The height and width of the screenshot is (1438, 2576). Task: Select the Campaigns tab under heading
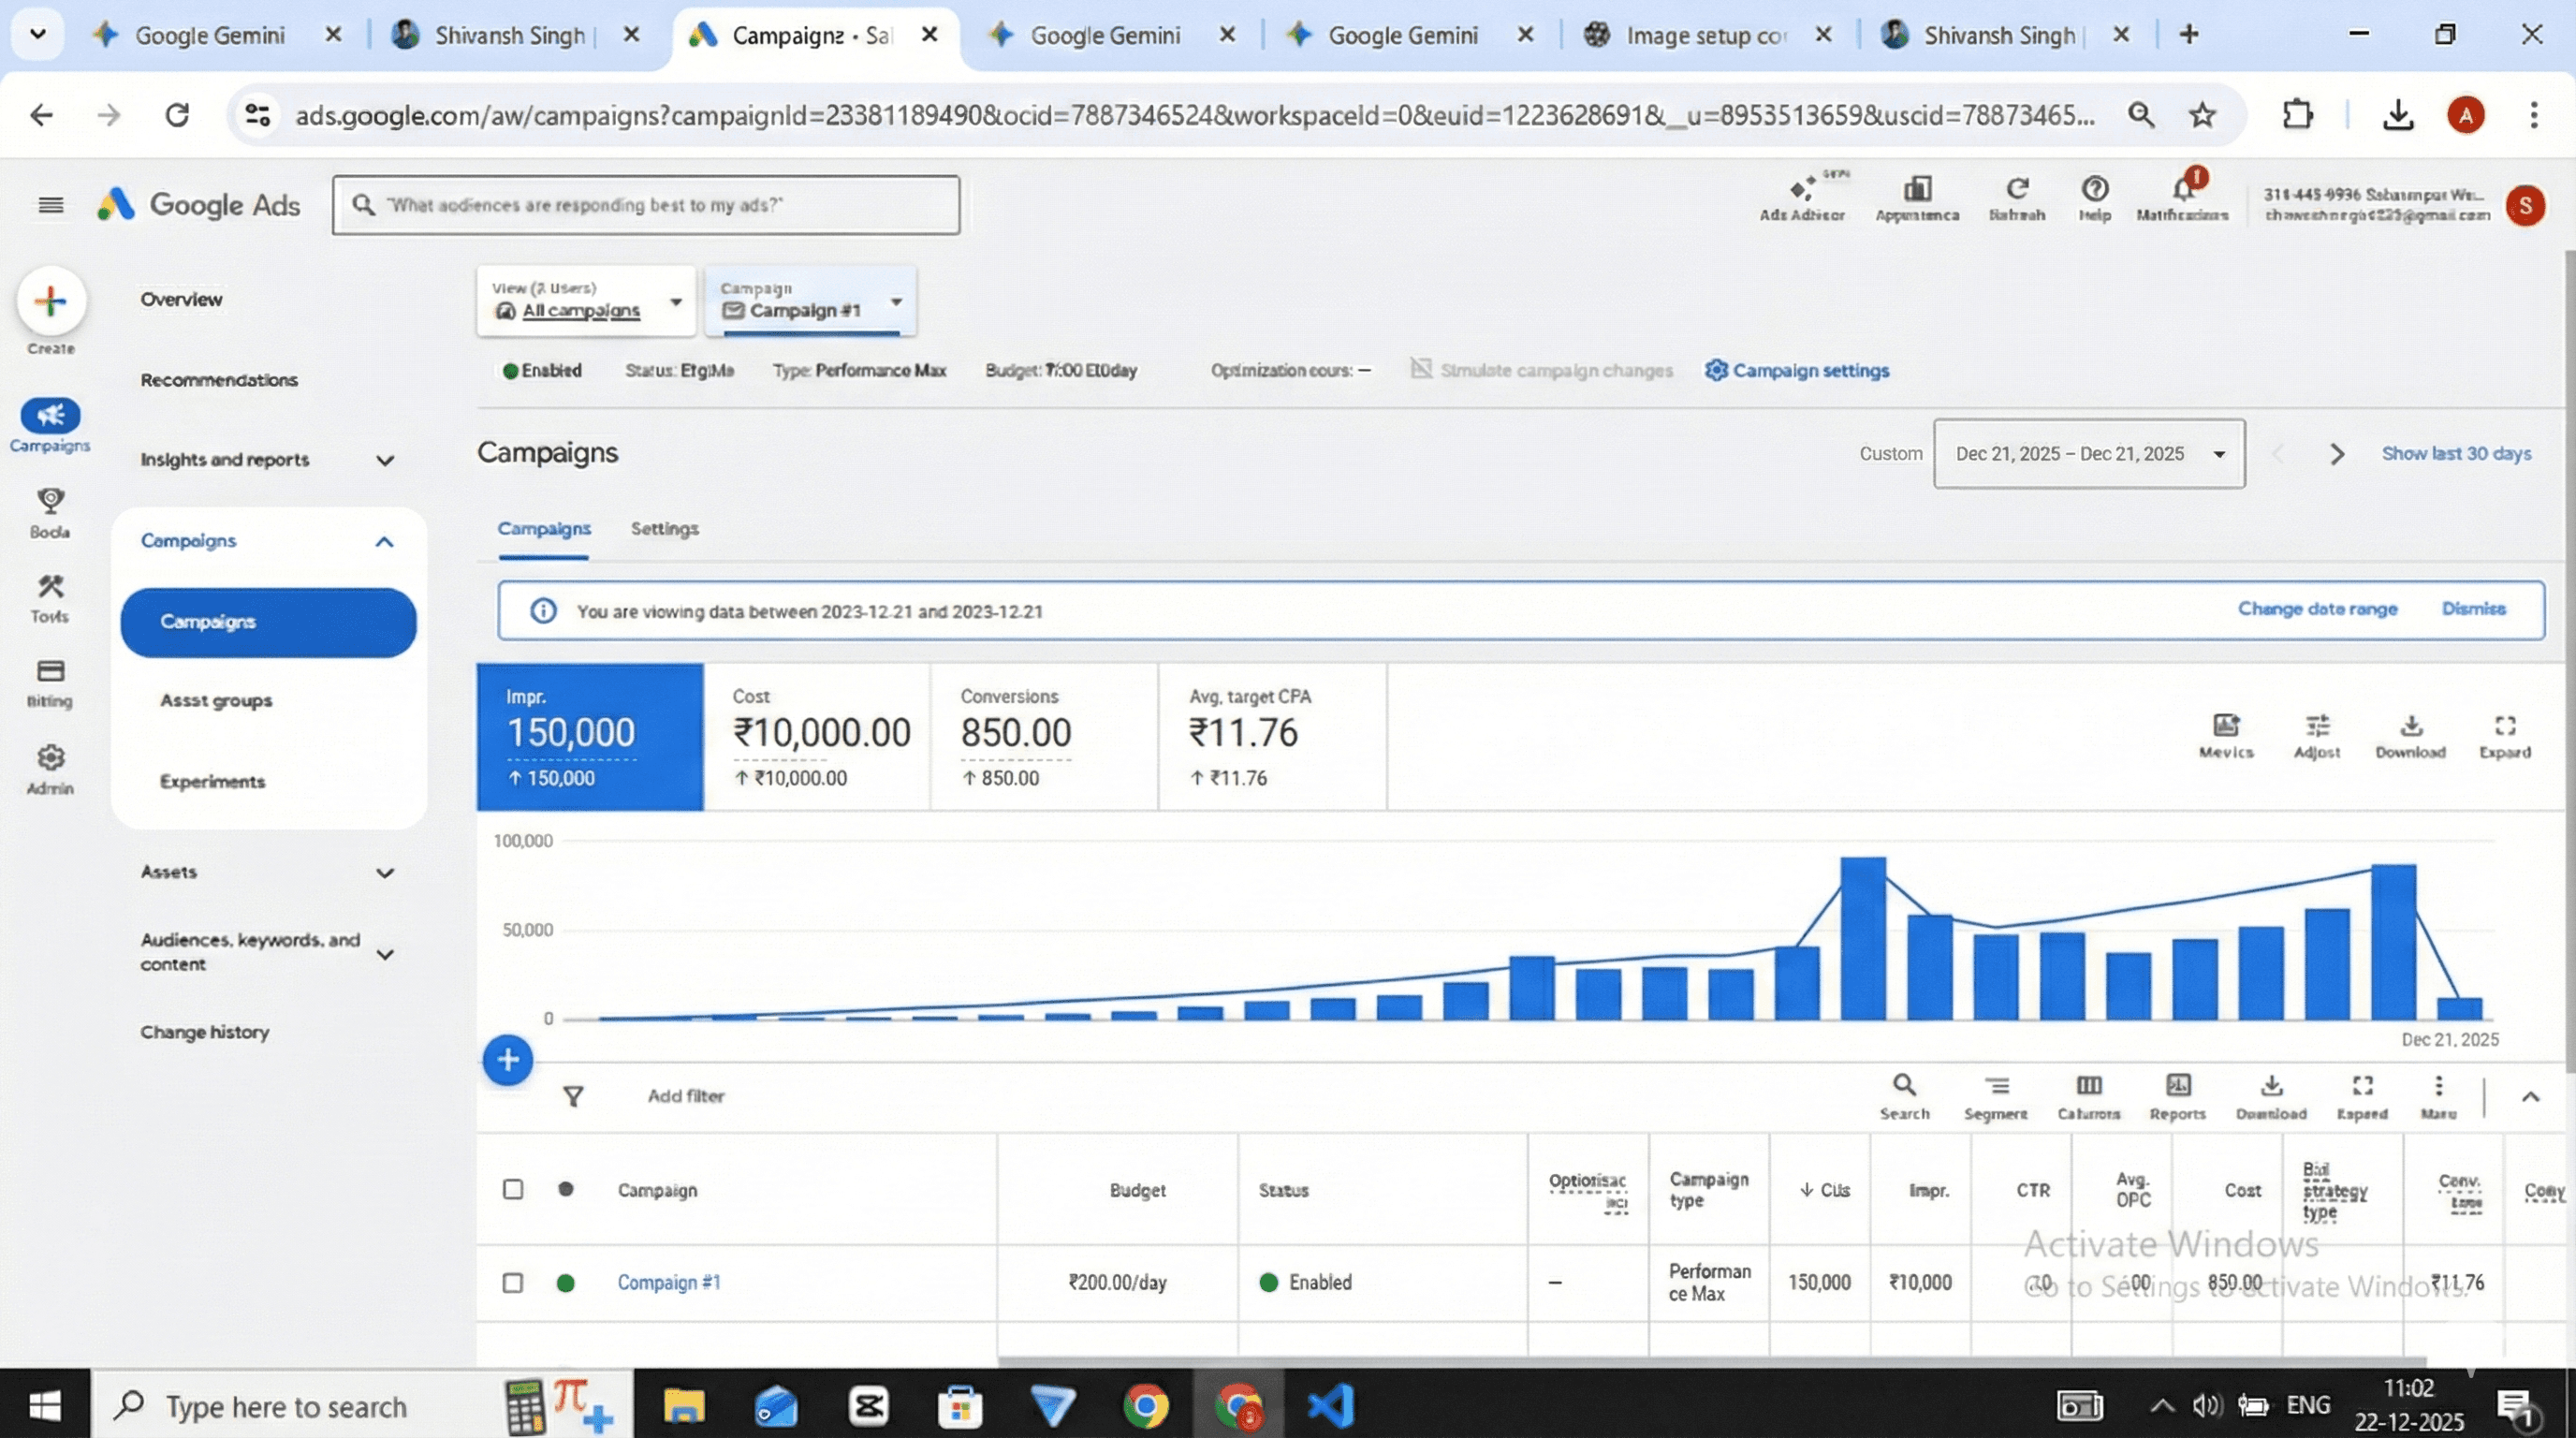click(x=544, y=529)
